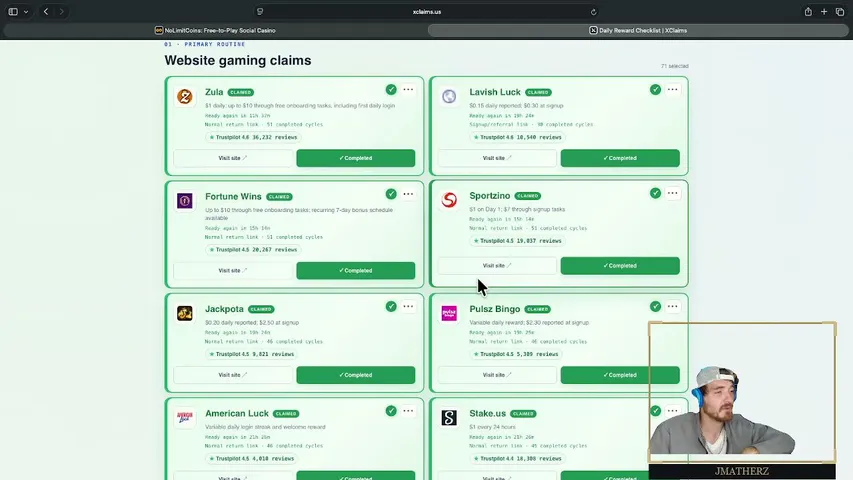Click the Completed button on Sportzino
The image size is (853, 480).
(620, 266)
